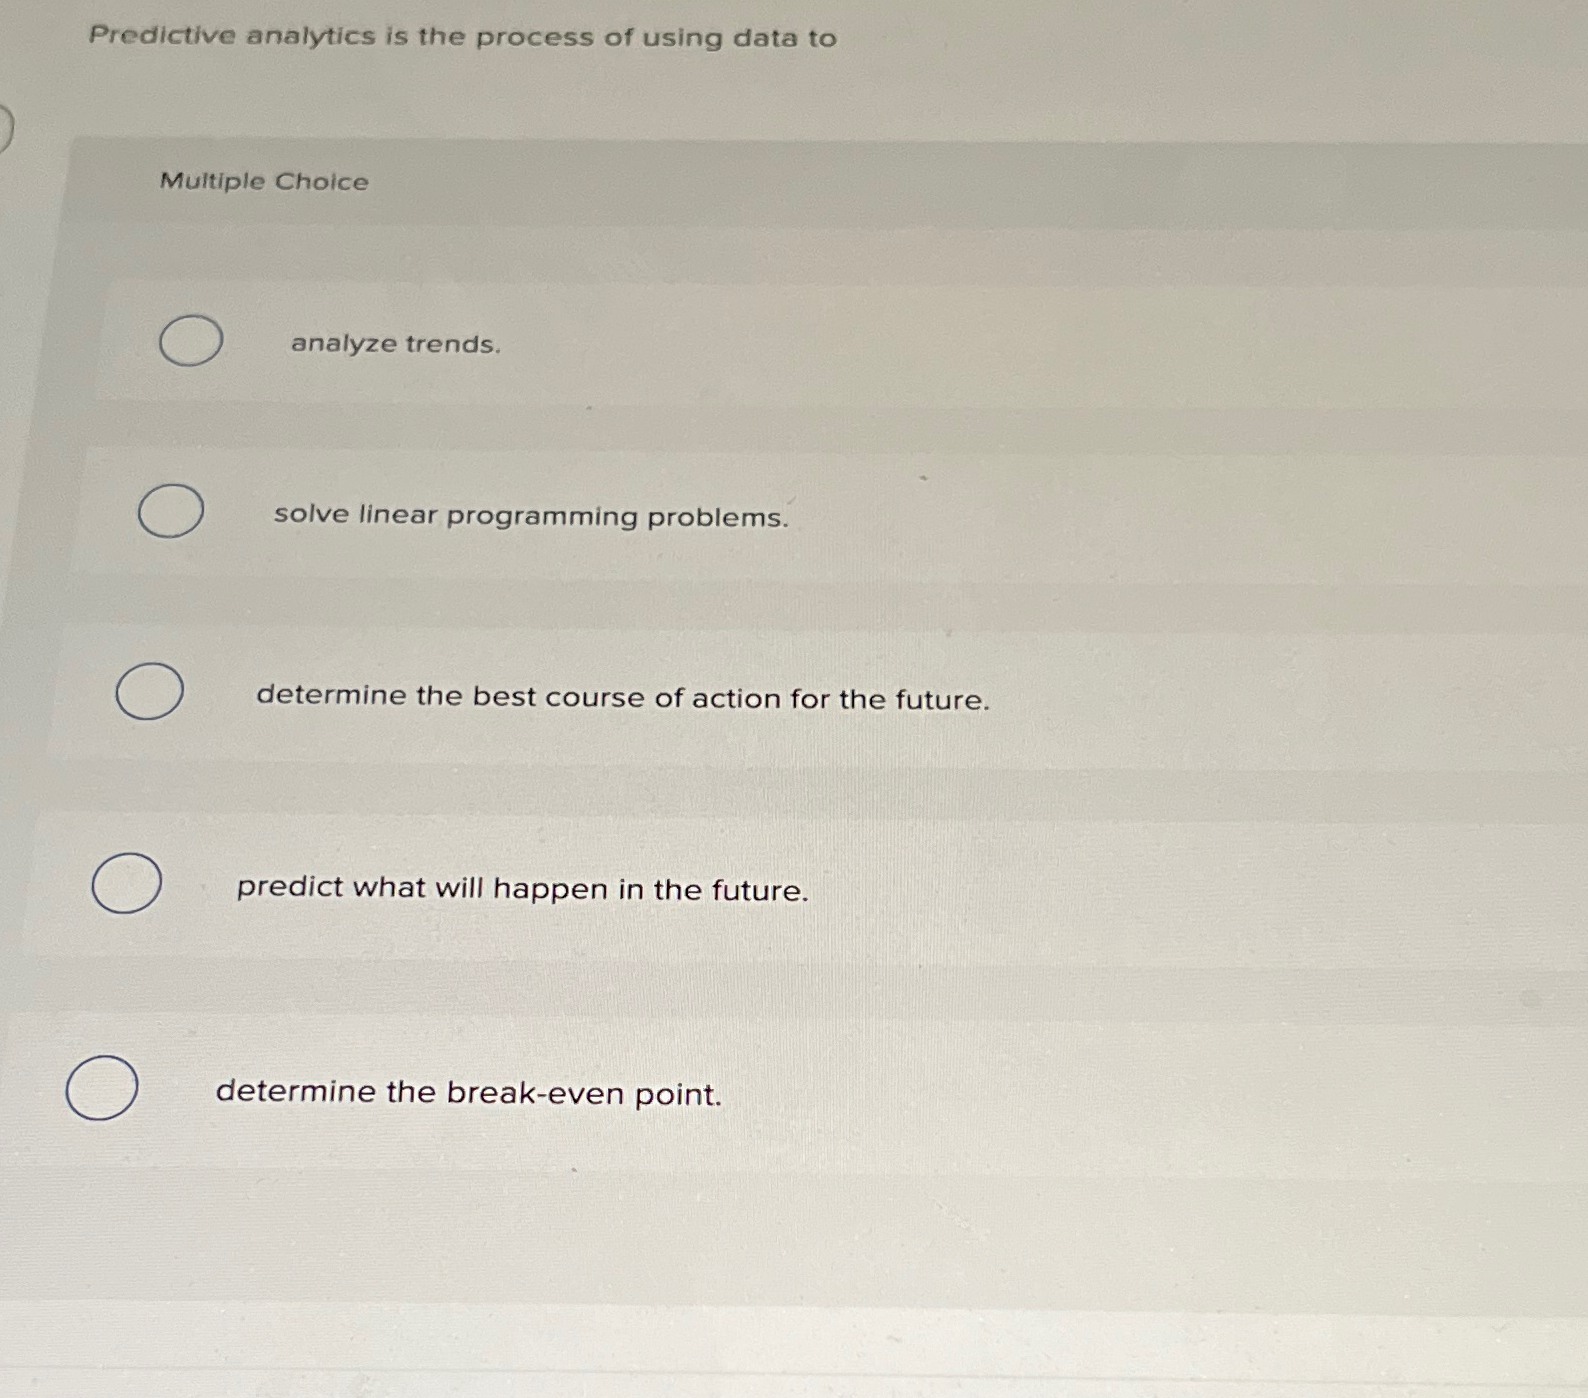The image size is (1588, 1398).
Task: Click the answer text 'analyze trends.'
Action: click(394, 345)
